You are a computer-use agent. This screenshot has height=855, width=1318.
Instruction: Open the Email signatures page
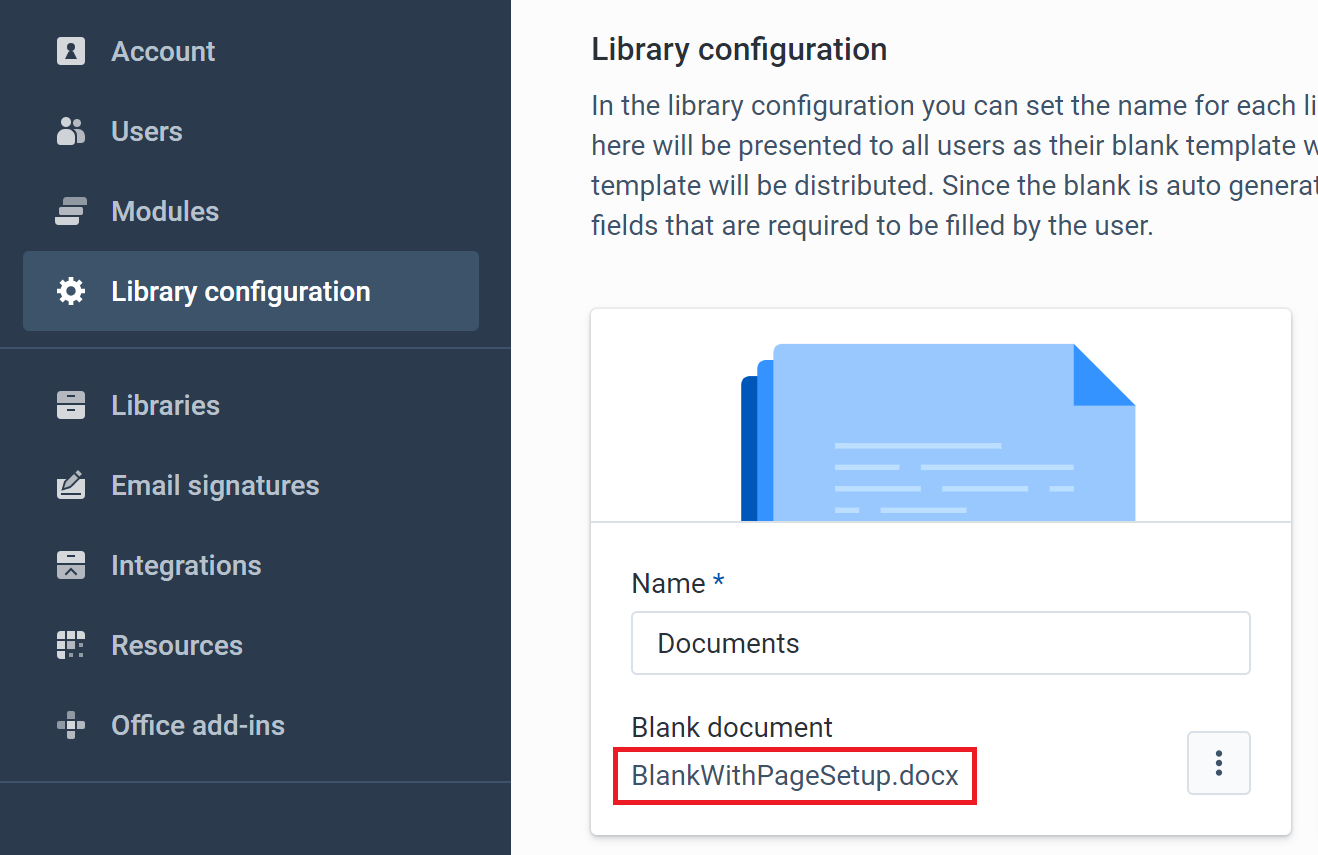click(x=215, y=485)
